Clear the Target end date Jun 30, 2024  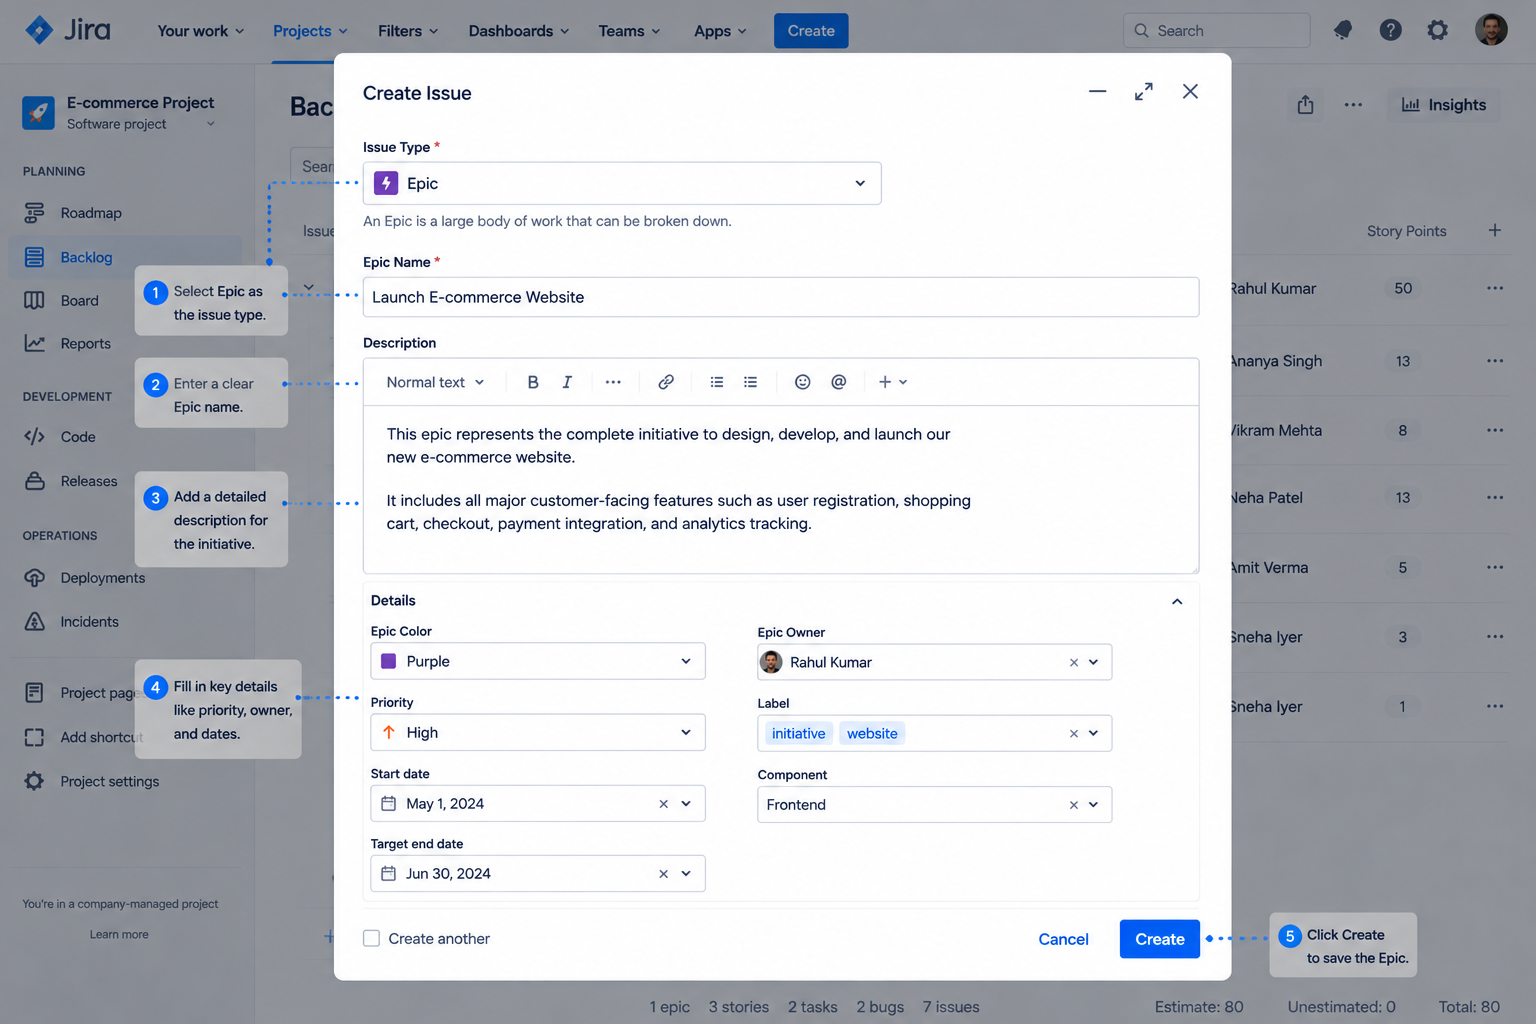(x=663, y=874)
